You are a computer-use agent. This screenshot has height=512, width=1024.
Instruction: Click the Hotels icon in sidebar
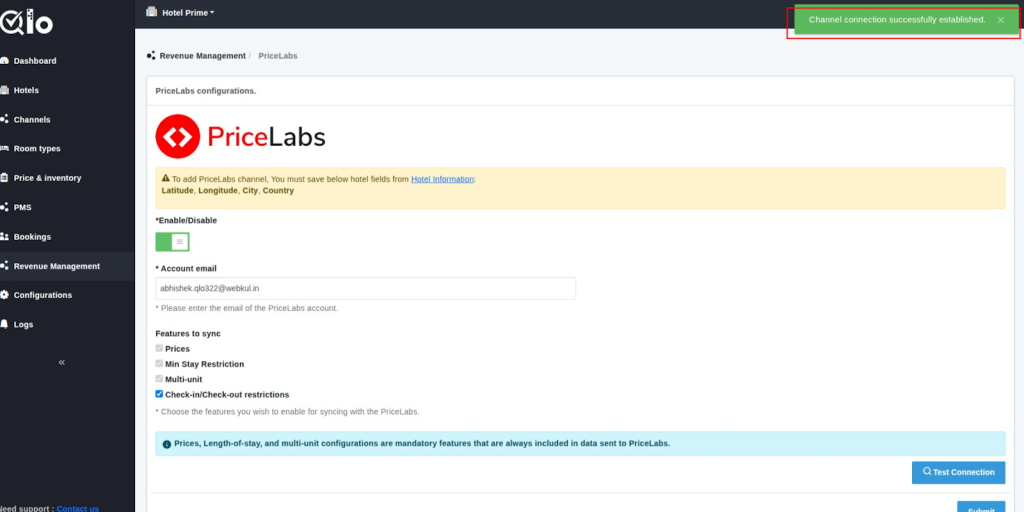click(5, 90)
